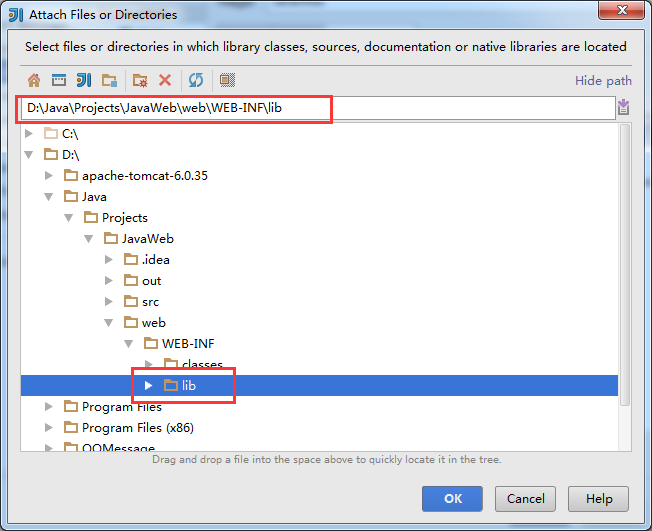This screenshot has height=531, width=652.
Task: Expand the C:\ drive node
Action: 29,133
